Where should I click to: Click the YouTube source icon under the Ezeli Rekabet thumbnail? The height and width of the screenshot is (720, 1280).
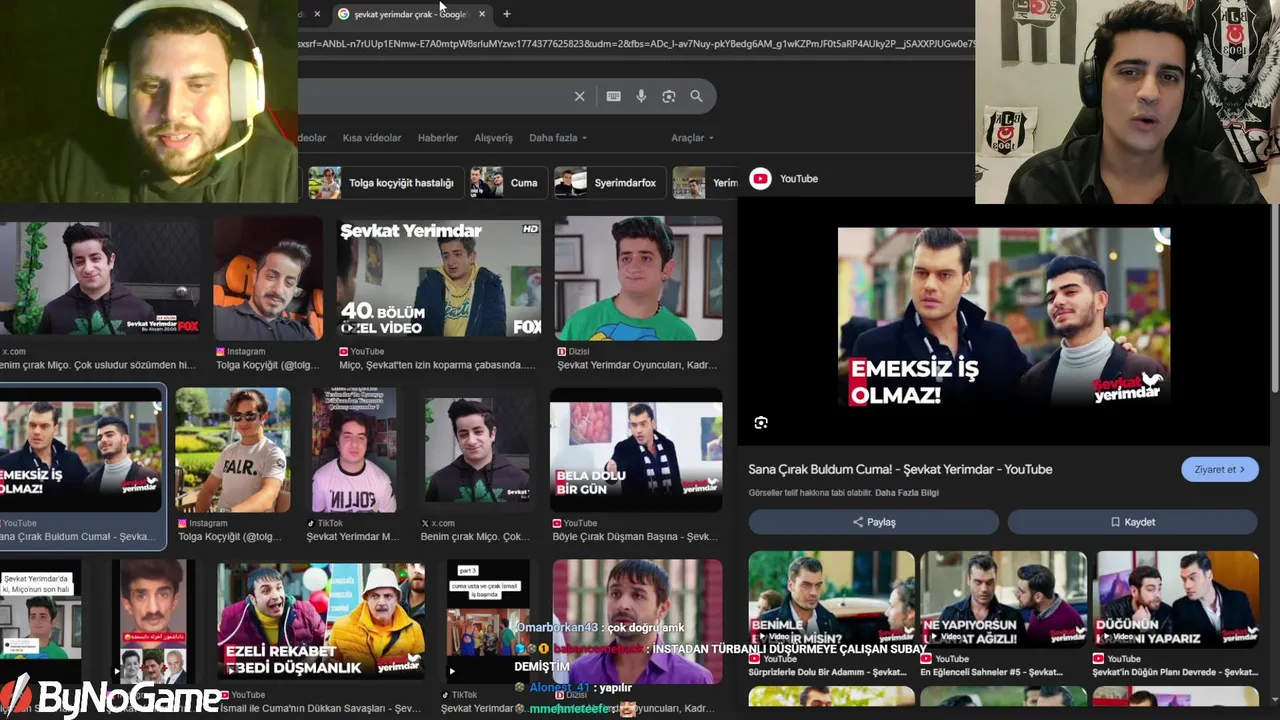pyautogui.click(x=223, y=695)
